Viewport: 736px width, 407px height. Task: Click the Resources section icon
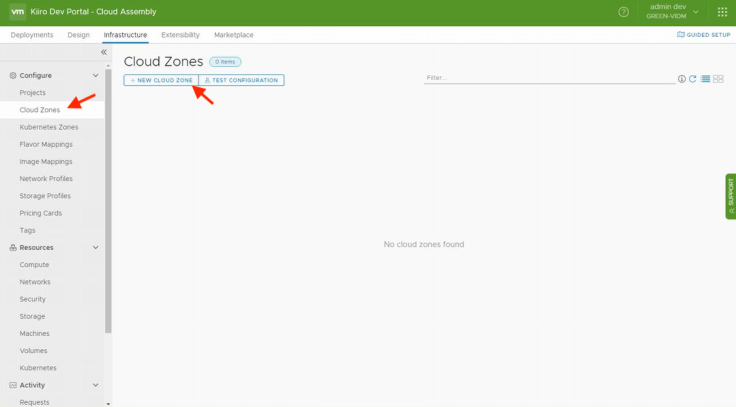[x=13, y=247]
